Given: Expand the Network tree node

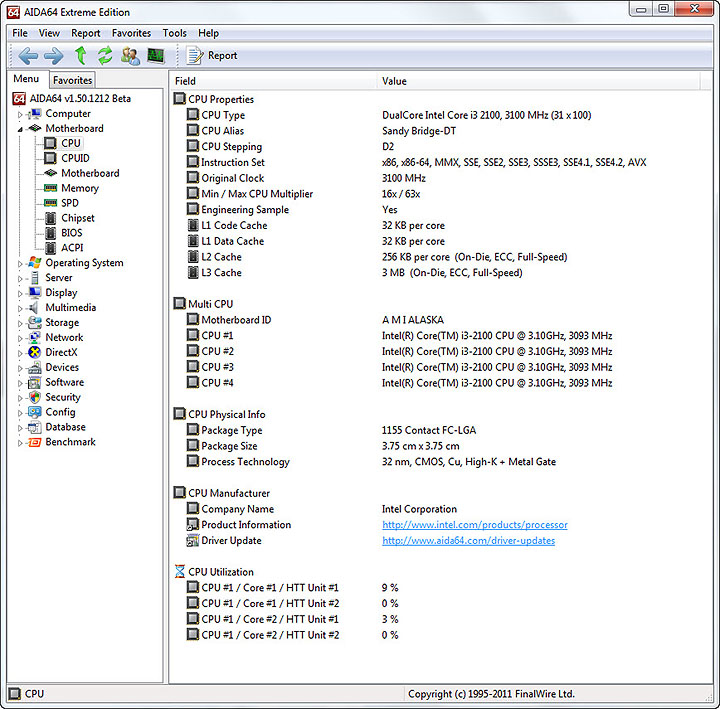Looking at the screenshot, I should click(20, 338).
